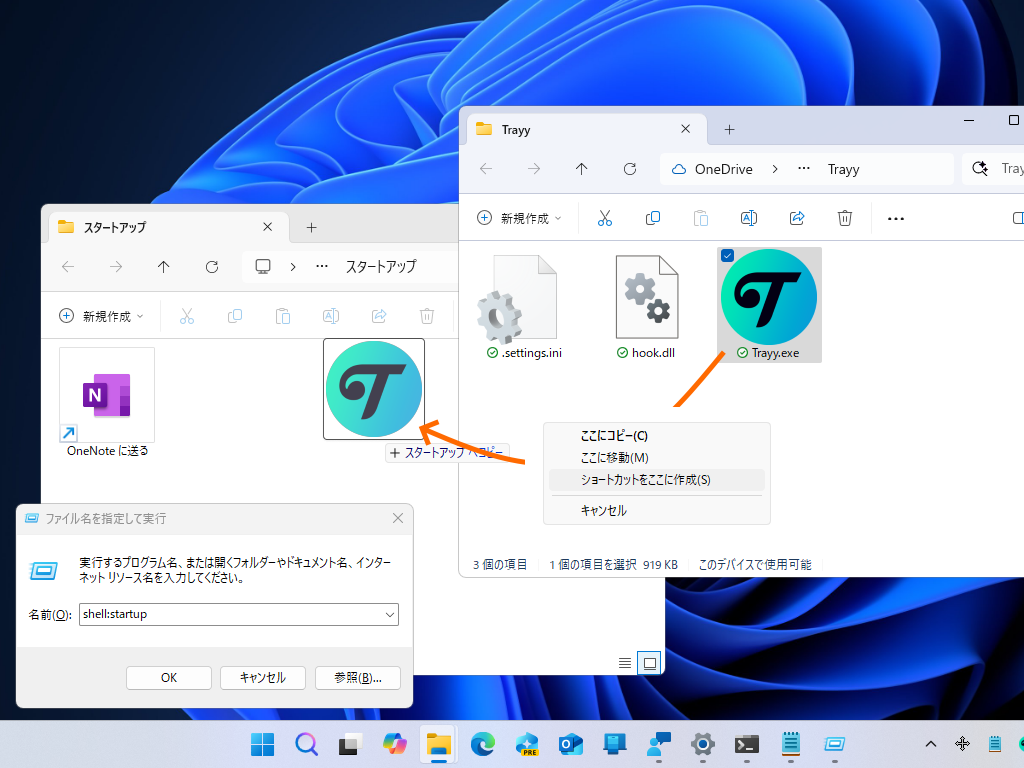
Task: Open the 新規作成 dropdown in the Trayy window
Action: coord(519,218)
